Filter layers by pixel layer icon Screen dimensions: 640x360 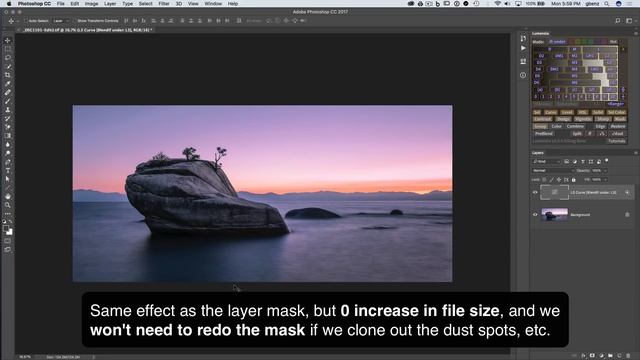point(567,162)
